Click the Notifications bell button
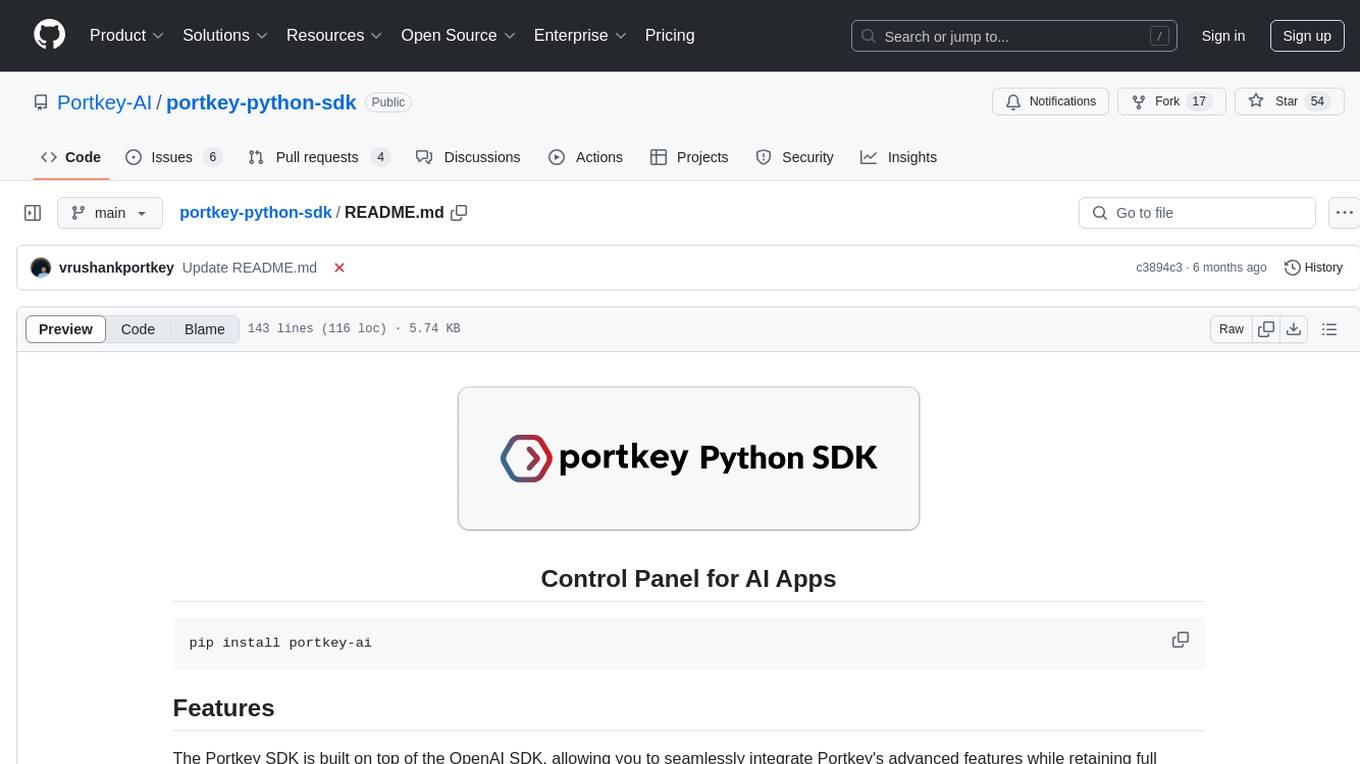1360x764 pixels. click(1051, 101)
